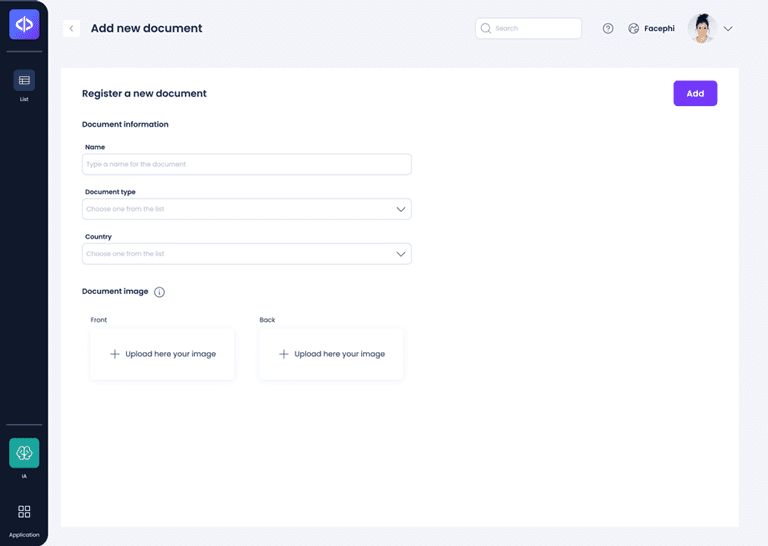Viewport: 768px width, 546px height.
Task: Click into the Search box
Action: pyautogui.click(x=528, y=28)
